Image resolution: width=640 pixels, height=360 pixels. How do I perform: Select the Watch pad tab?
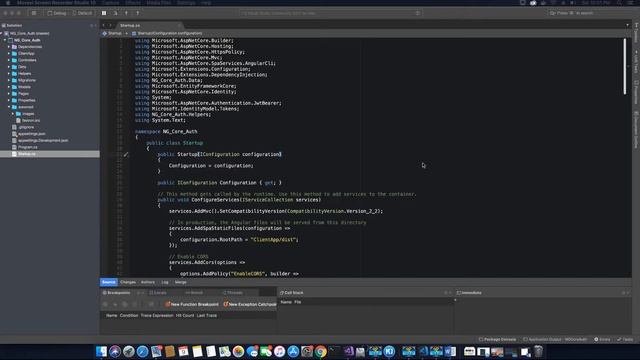point(194,293)
